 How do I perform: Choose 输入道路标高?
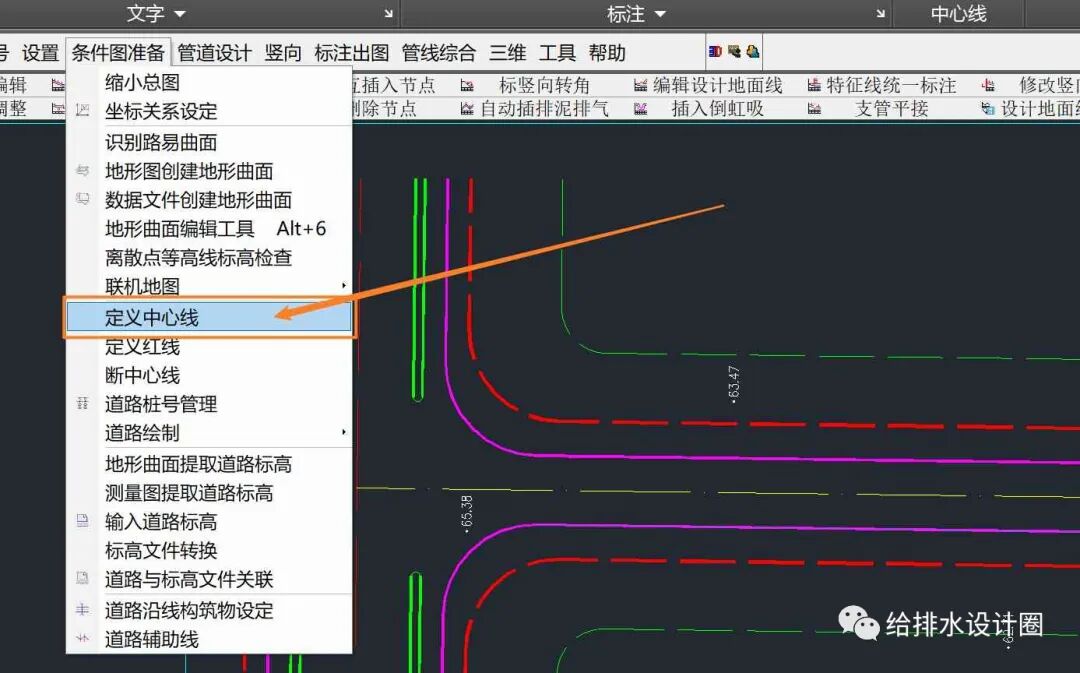point(209,521)
